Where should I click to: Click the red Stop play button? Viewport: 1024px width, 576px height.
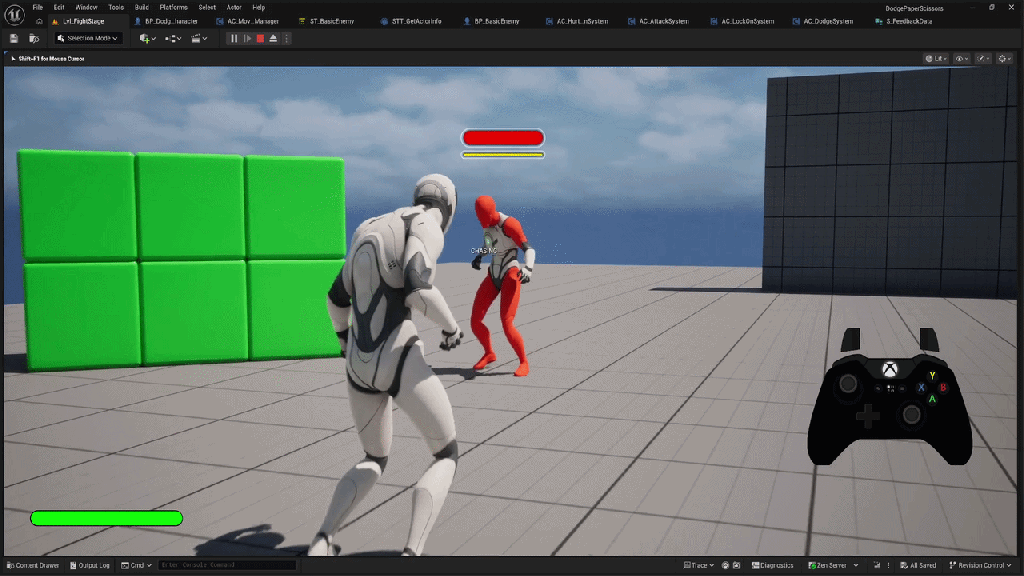[260, 38]
